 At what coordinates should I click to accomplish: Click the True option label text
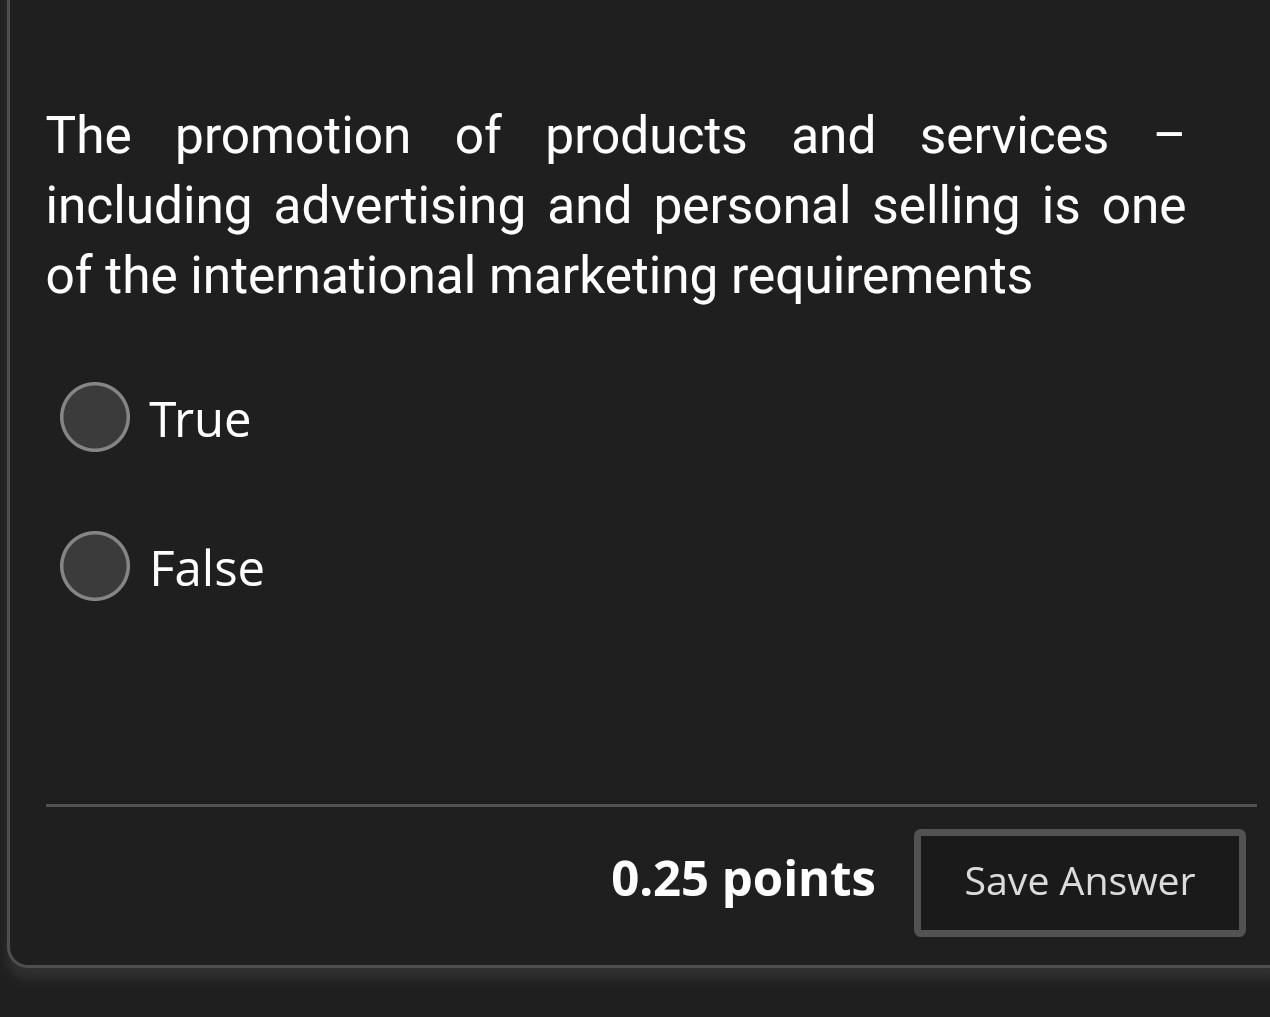(x=199, y=419)
